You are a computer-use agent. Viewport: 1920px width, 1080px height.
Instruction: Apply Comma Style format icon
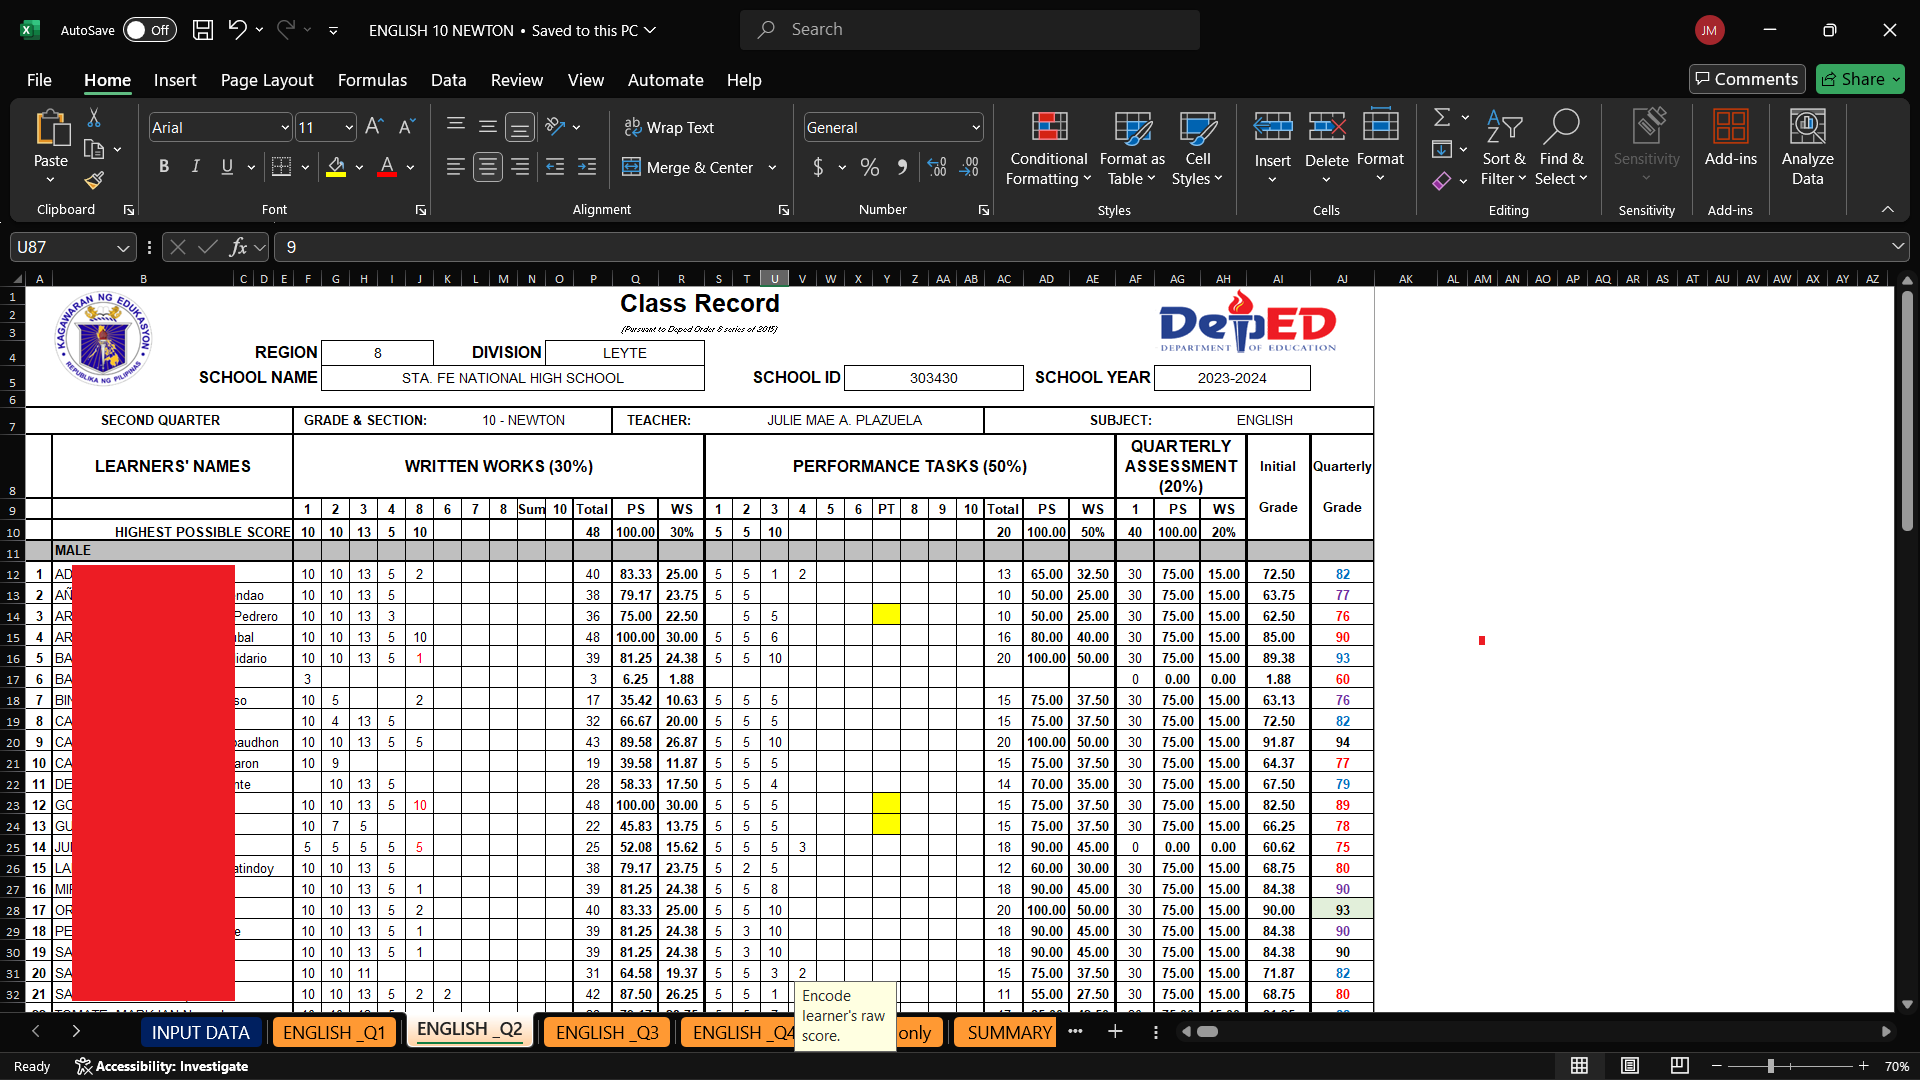(x=902, y=167)
